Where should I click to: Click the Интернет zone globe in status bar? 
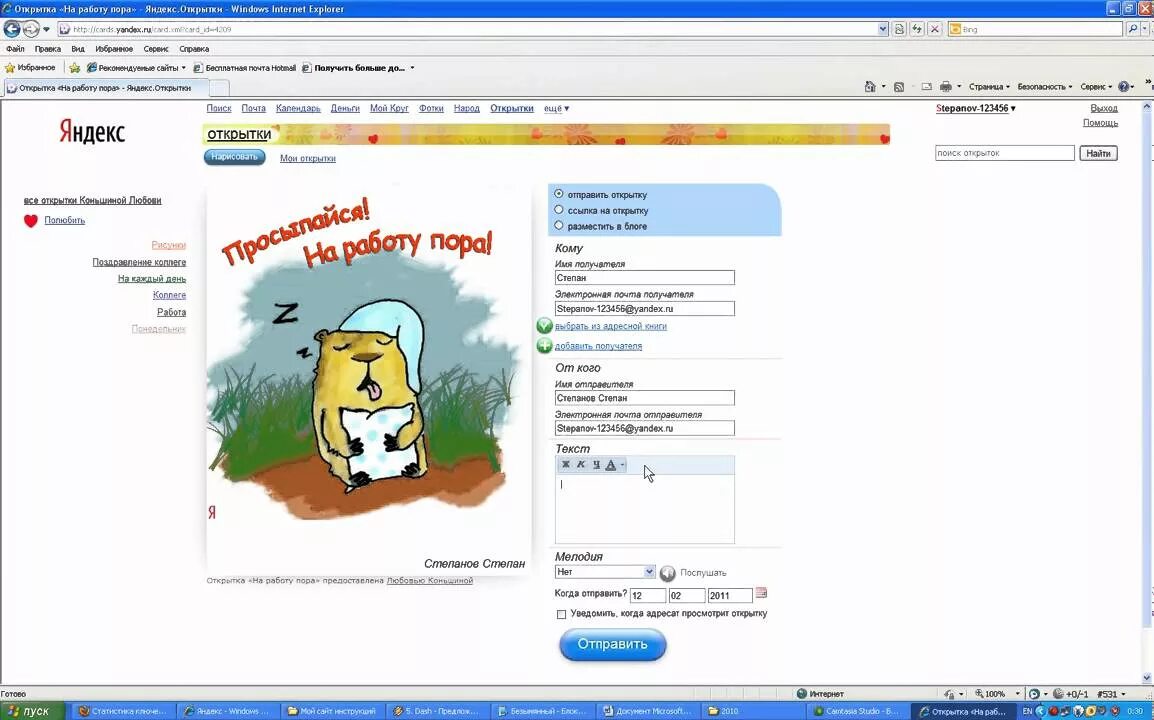802,693
